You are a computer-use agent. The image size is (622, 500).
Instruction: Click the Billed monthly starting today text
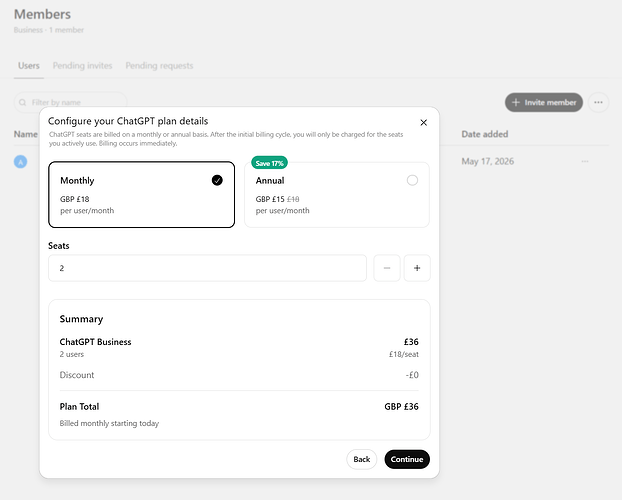click(109, 423)
